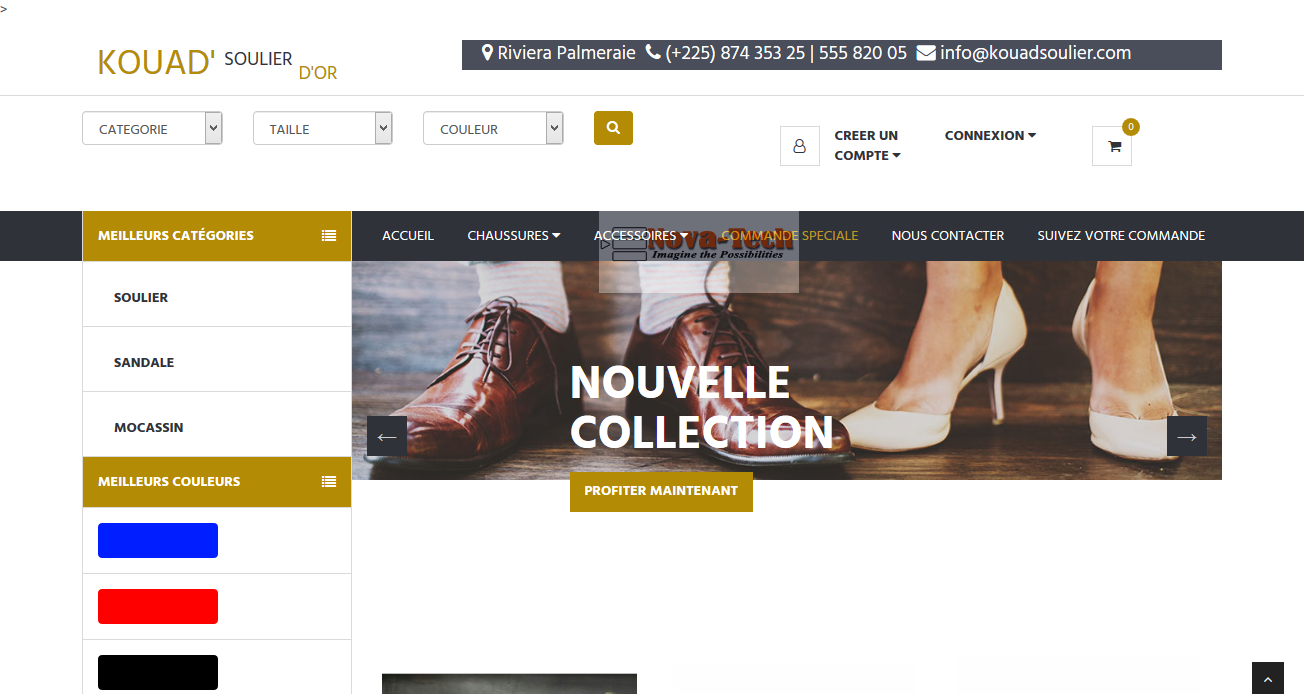Image resolution: width=1304 pixels, height=694 pixels.
Task: Expand the Connexion dropdown
Action: 990,135
